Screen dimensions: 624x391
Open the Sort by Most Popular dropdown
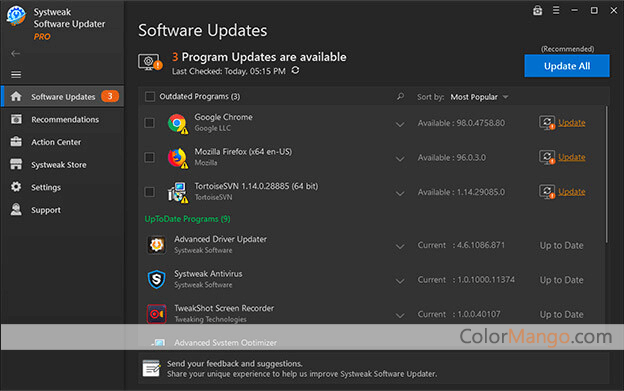479,97
